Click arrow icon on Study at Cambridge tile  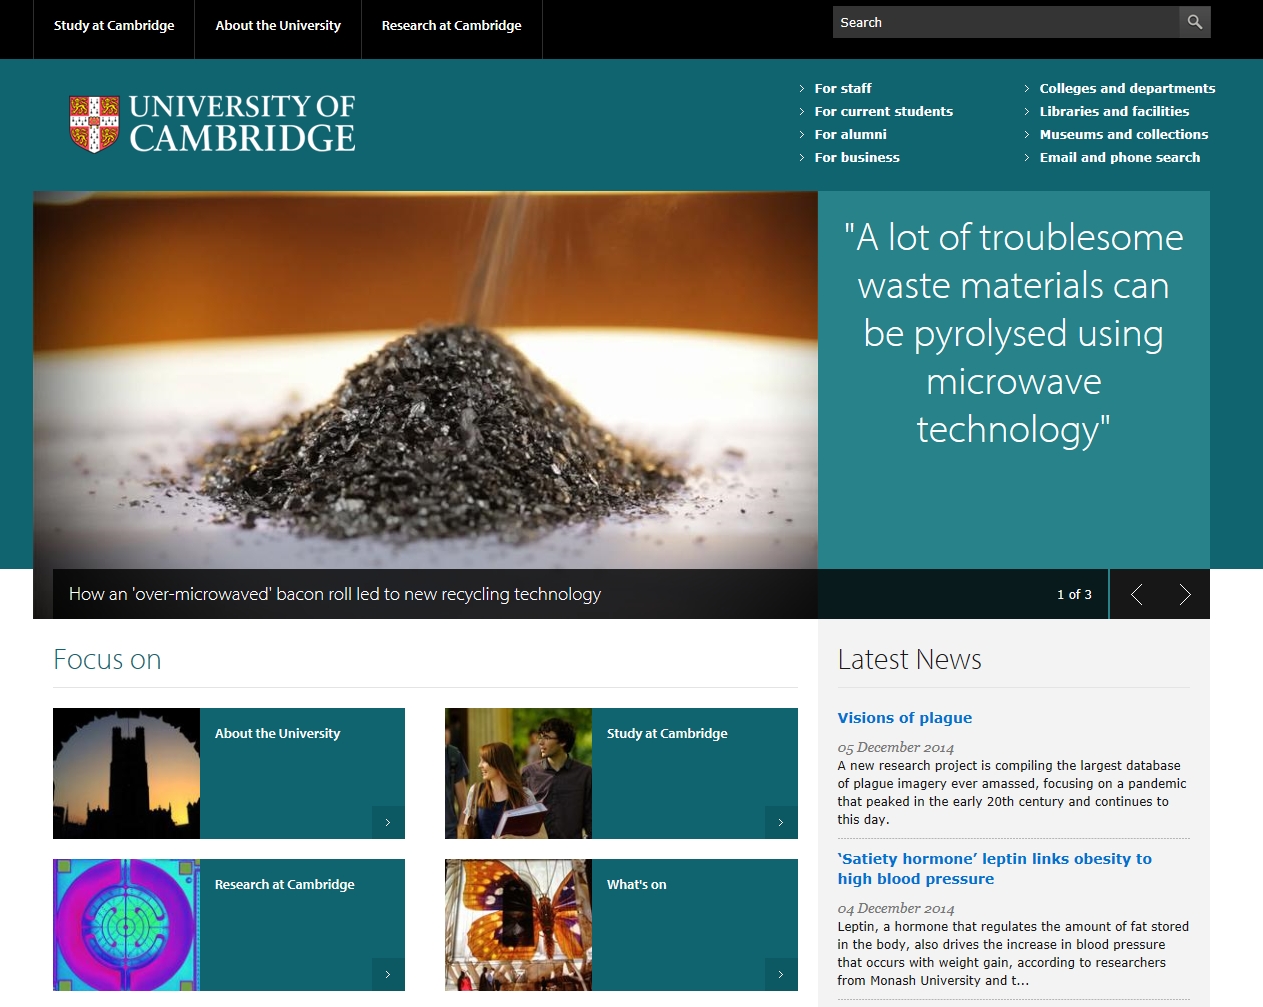point(780,822)
